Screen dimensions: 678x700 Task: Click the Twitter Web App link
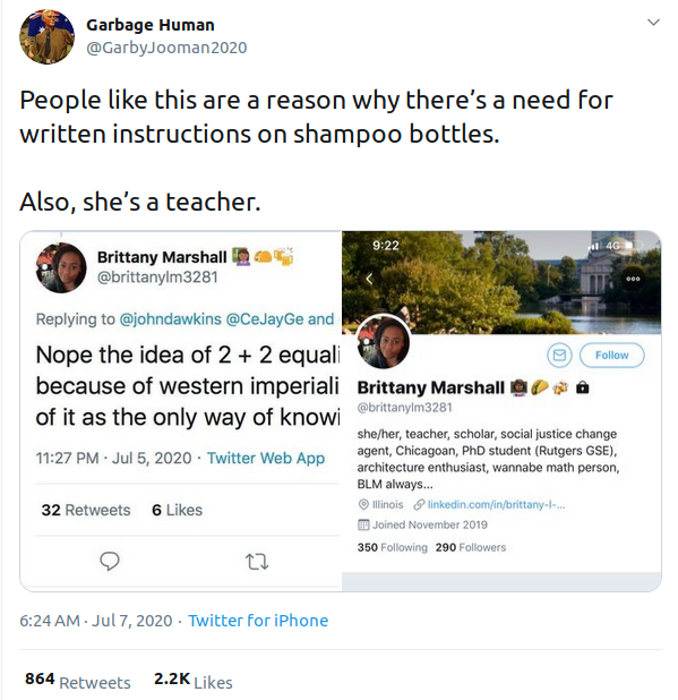point(265,457)
